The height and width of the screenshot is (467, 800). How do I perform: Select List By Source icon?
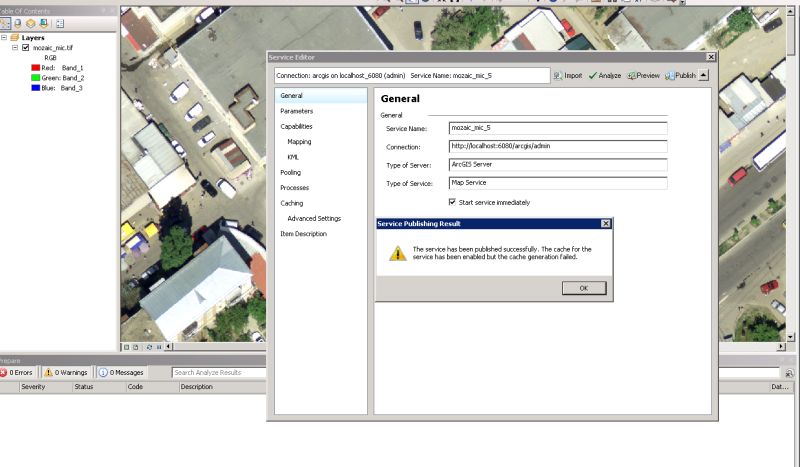tap(18, 23)
